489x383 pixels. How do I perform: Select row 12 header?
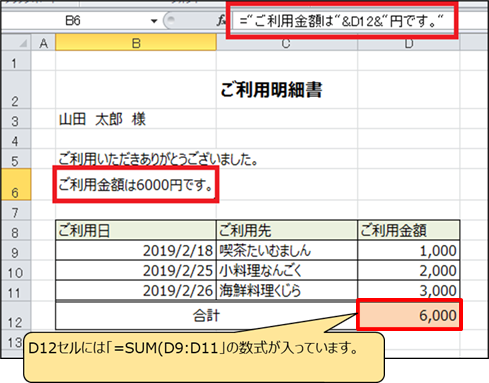coord(16,315)
